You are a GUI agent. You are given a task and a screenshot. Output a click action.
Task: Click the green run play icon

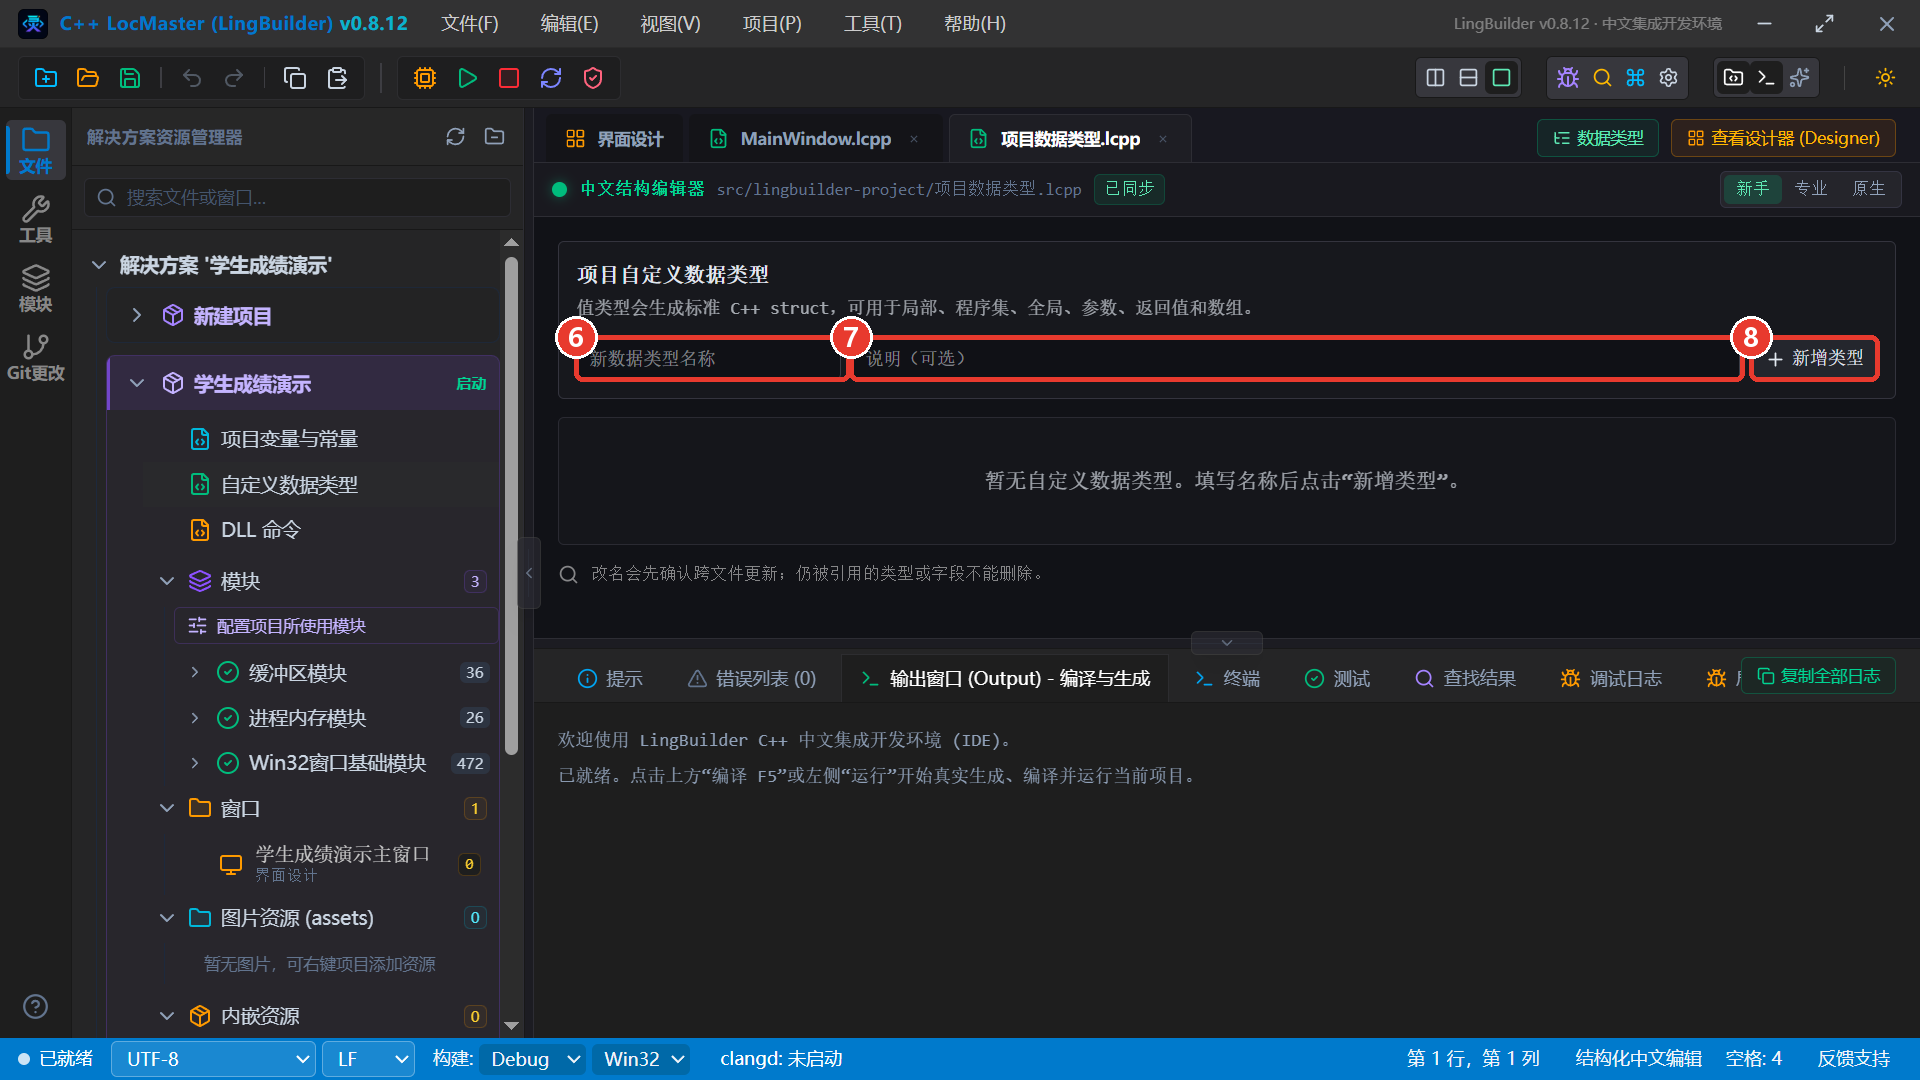click(467, 78)
